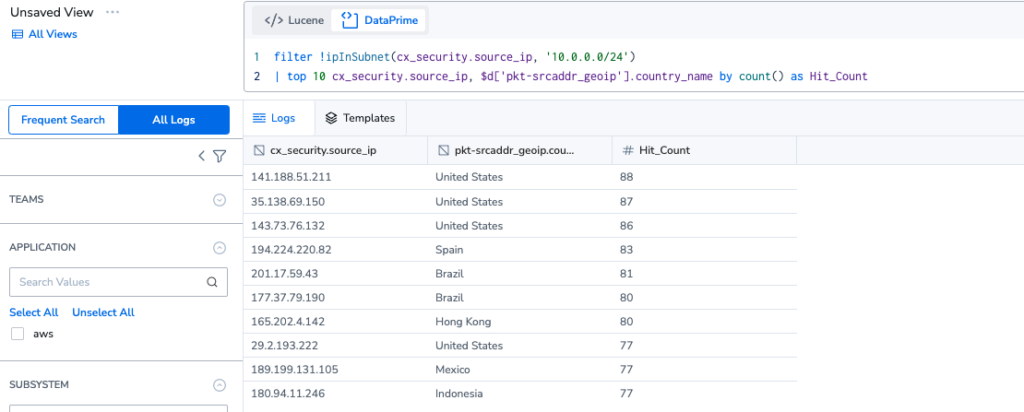
Task: Open the Unsaved View ellipsis menu
Action: pos(112,12)
